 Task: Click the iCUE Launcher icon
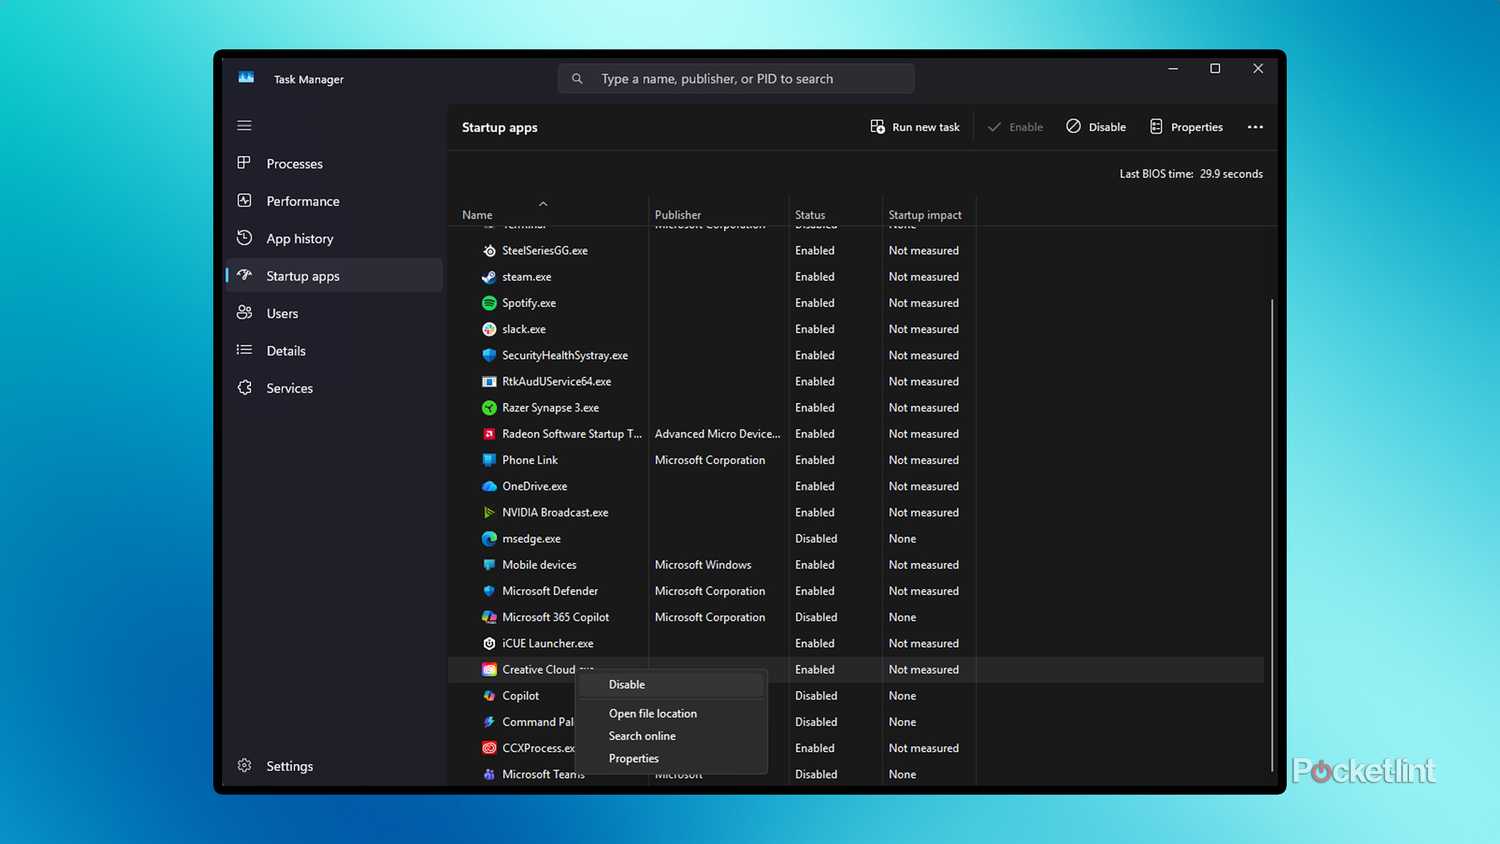click(x=489, y=643)
